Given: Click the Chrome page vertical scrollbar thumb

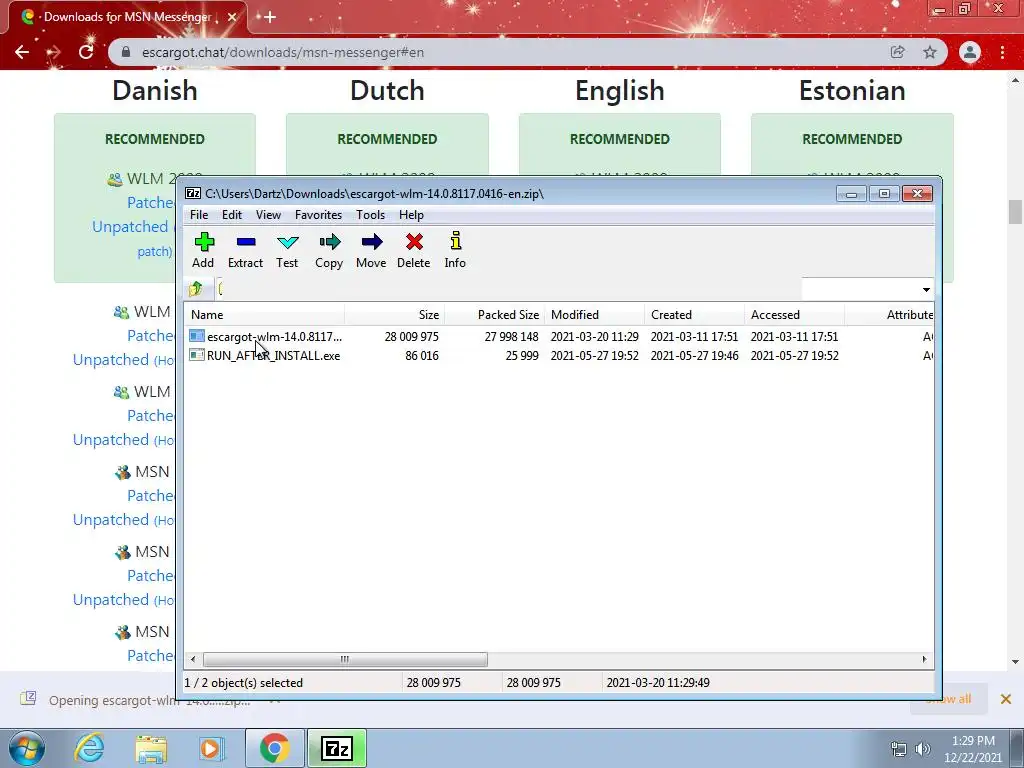Looking at the screenshot, I should pos(1015,212).
